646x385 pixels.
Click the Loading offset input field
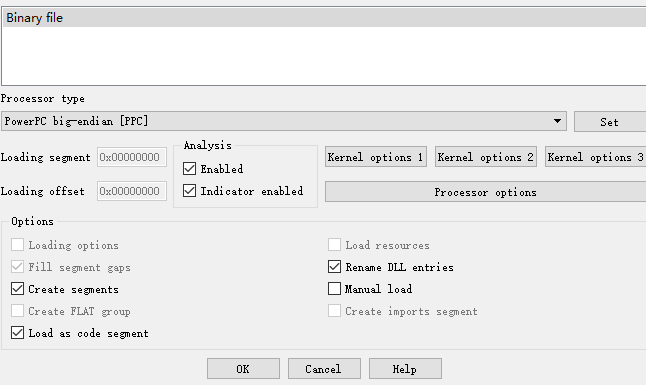tap(132, 191)
